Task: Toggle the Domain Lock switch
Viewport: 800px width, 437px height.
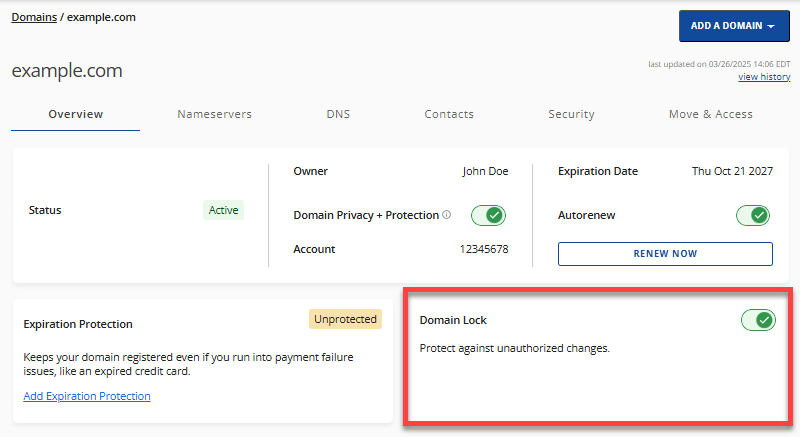Action: 758,320
